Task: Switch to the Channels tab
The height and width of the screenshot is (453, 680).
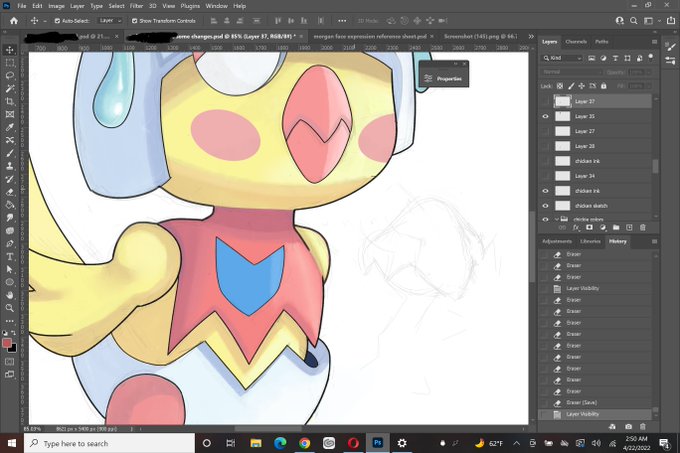Action: (576, 42)
